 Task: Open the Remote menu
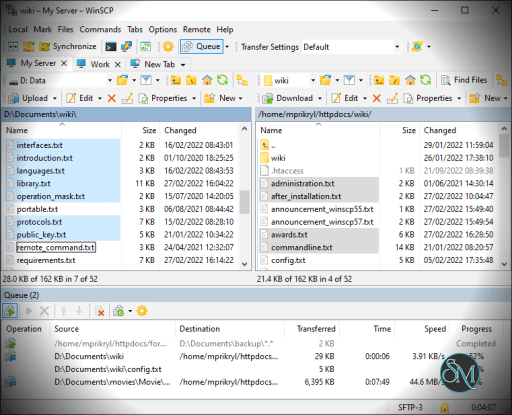click(x=197, y=30)
